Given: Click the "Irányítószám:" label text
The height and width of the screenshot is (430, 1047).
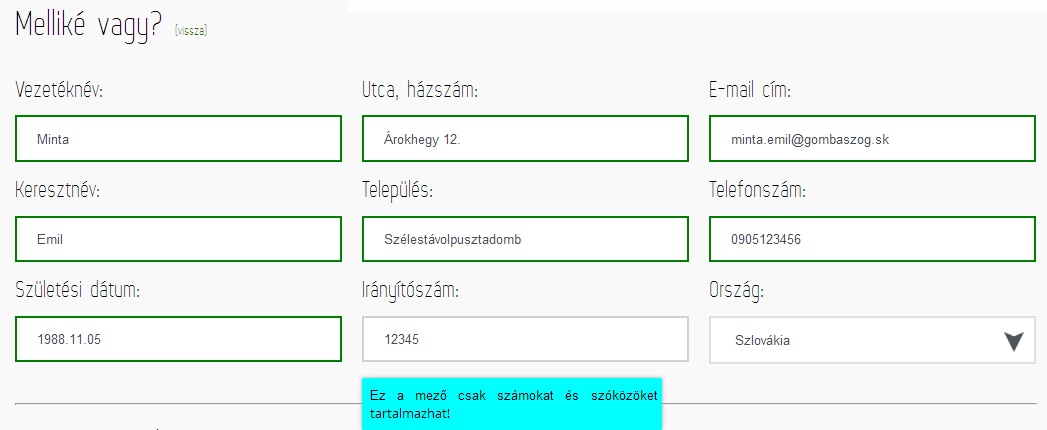Looking at the screenshot, I should coord(410,291).
